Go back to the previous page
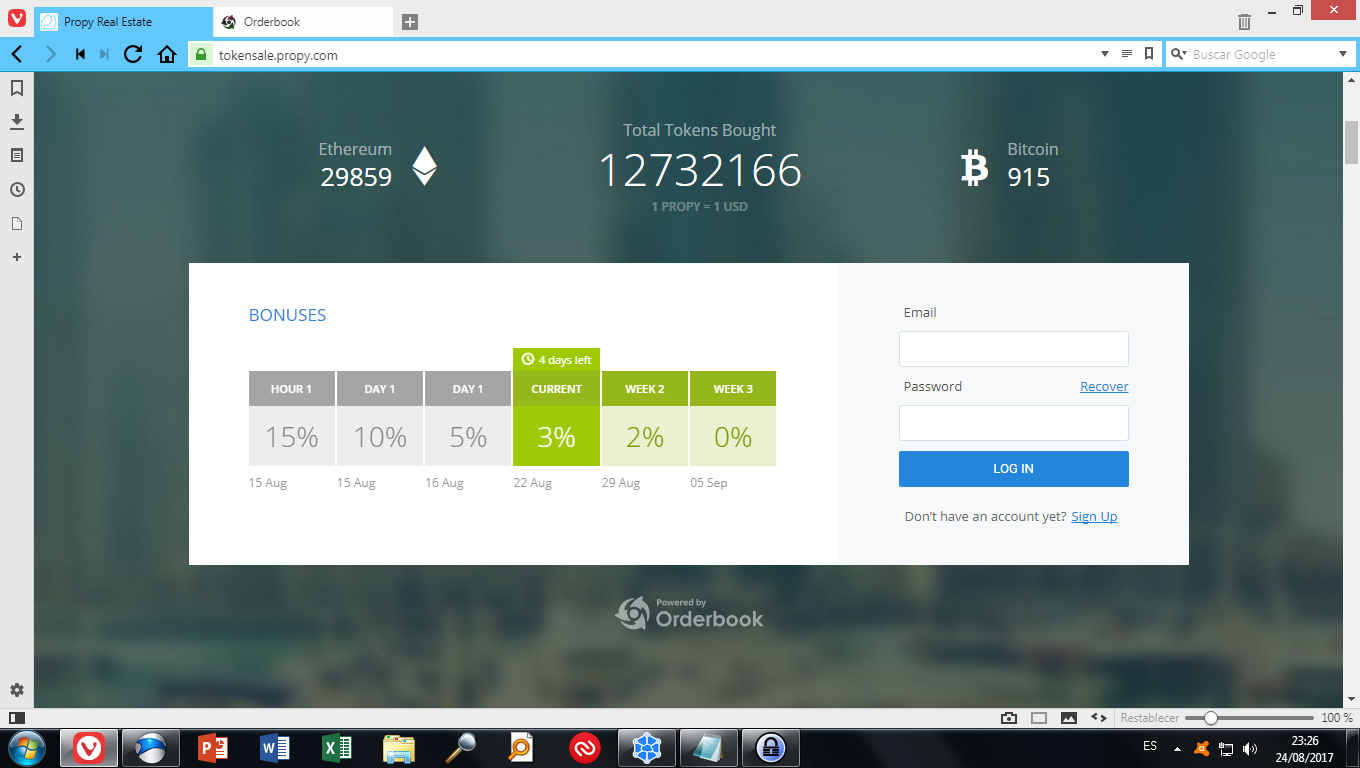This screenshot has width=1360, height=768. tap(17, 54)
